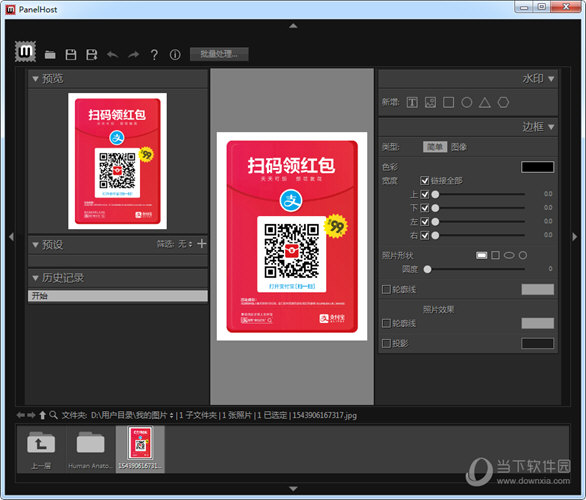Select the 图像 border type
This screenshot has height=500, width=586.
[459, 147]
